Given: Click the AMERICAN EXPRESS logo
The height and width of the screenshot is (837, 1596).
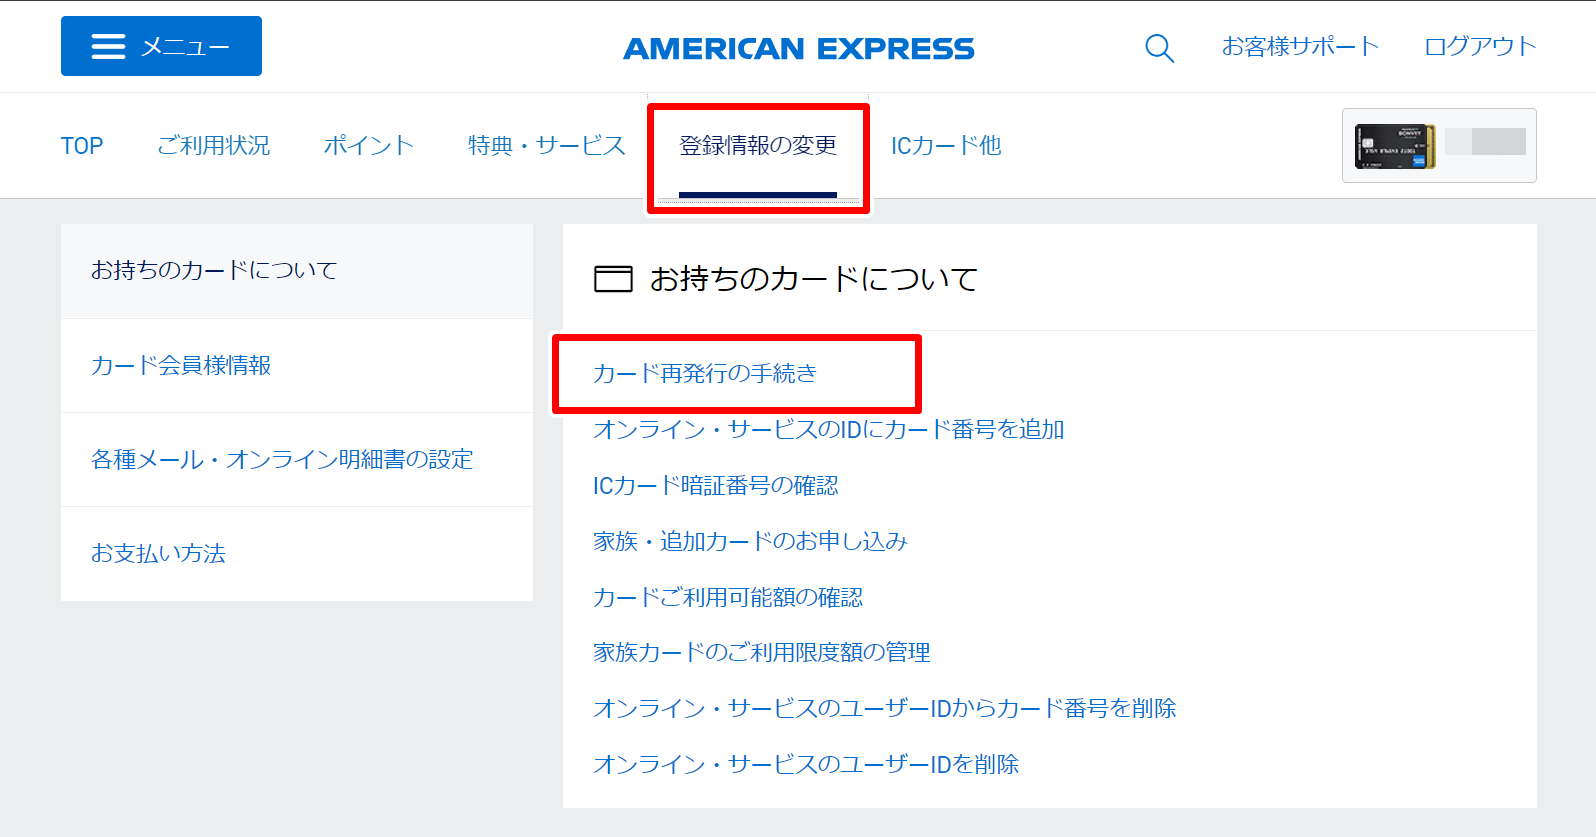Looking at the screenshot, I should (x=798, y=48).
